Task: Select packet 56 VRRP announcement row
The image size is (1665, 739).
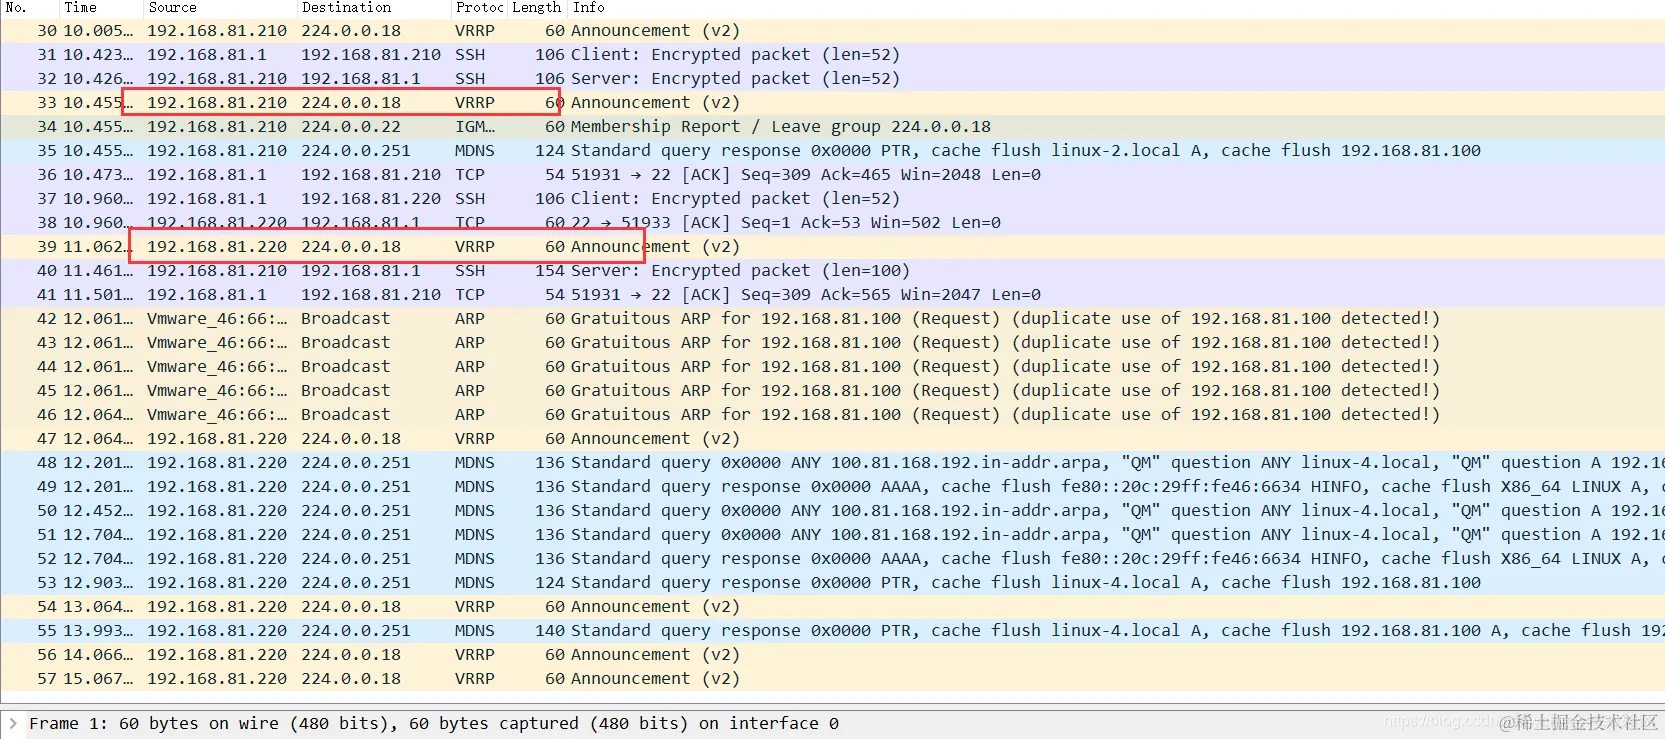Action: (x=832, y=655)
